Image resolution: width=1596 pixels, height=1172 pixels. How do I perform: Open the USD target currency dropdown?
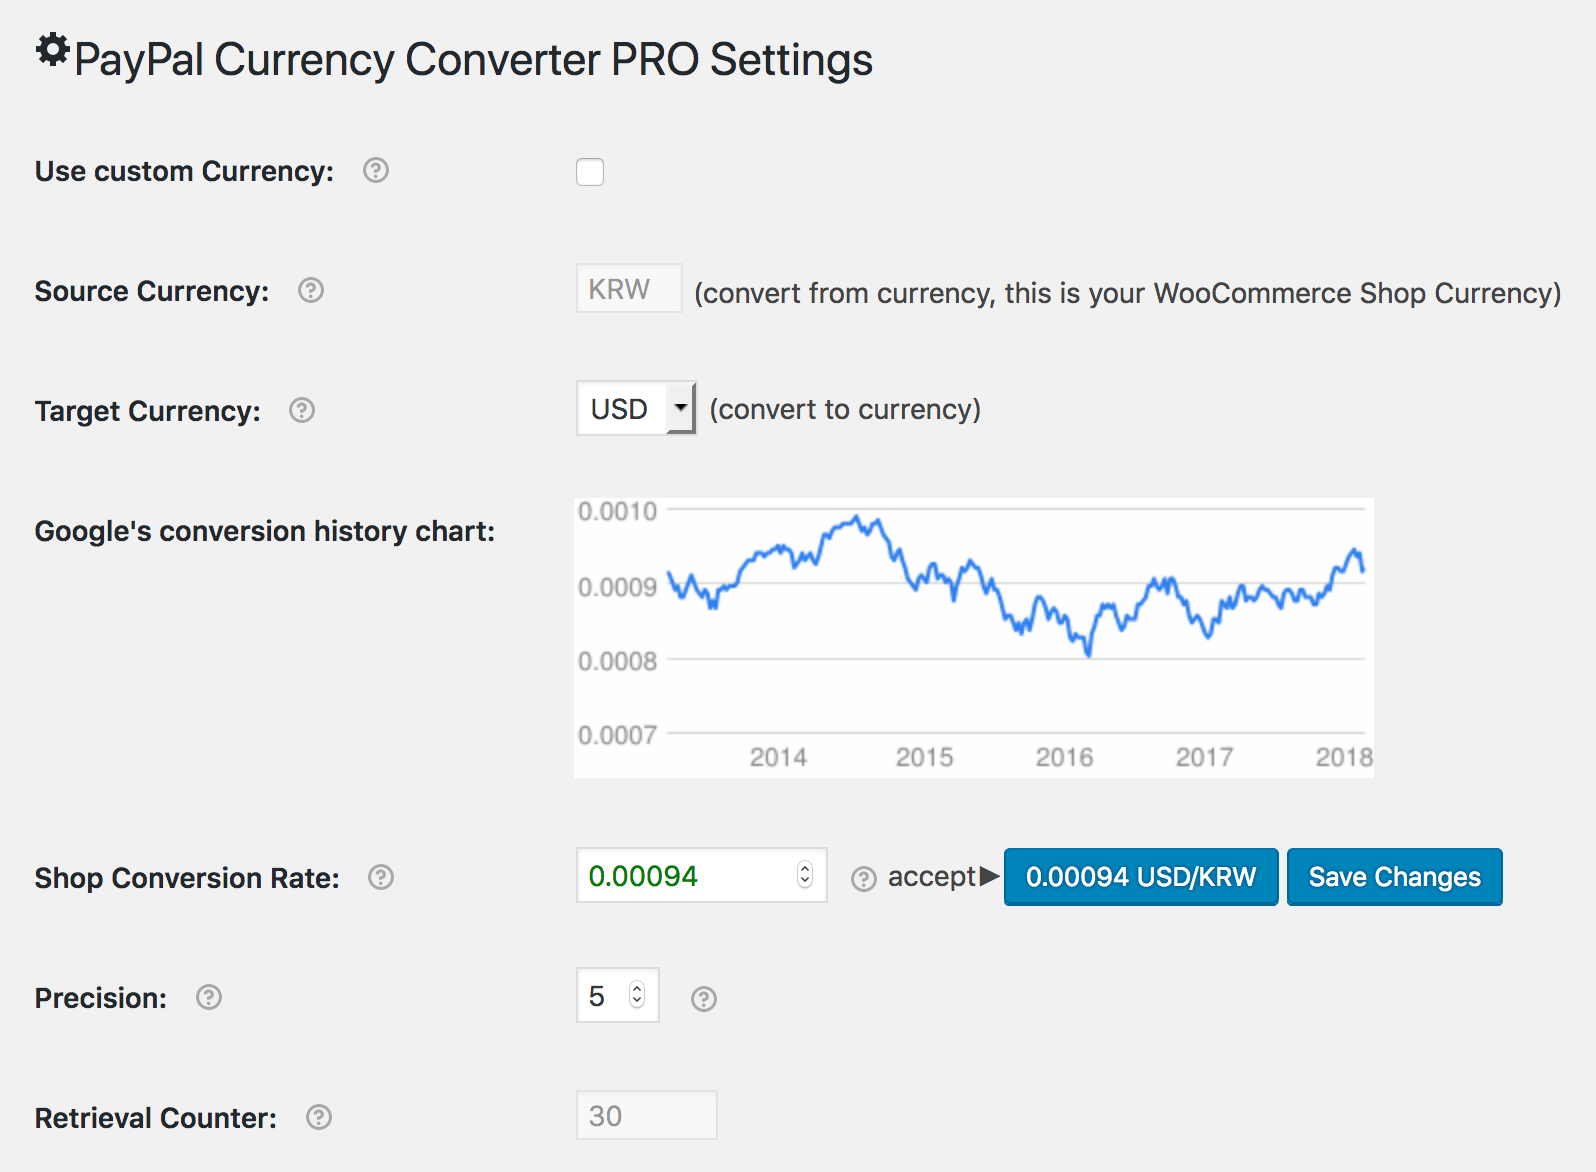(x=636, y=408)
